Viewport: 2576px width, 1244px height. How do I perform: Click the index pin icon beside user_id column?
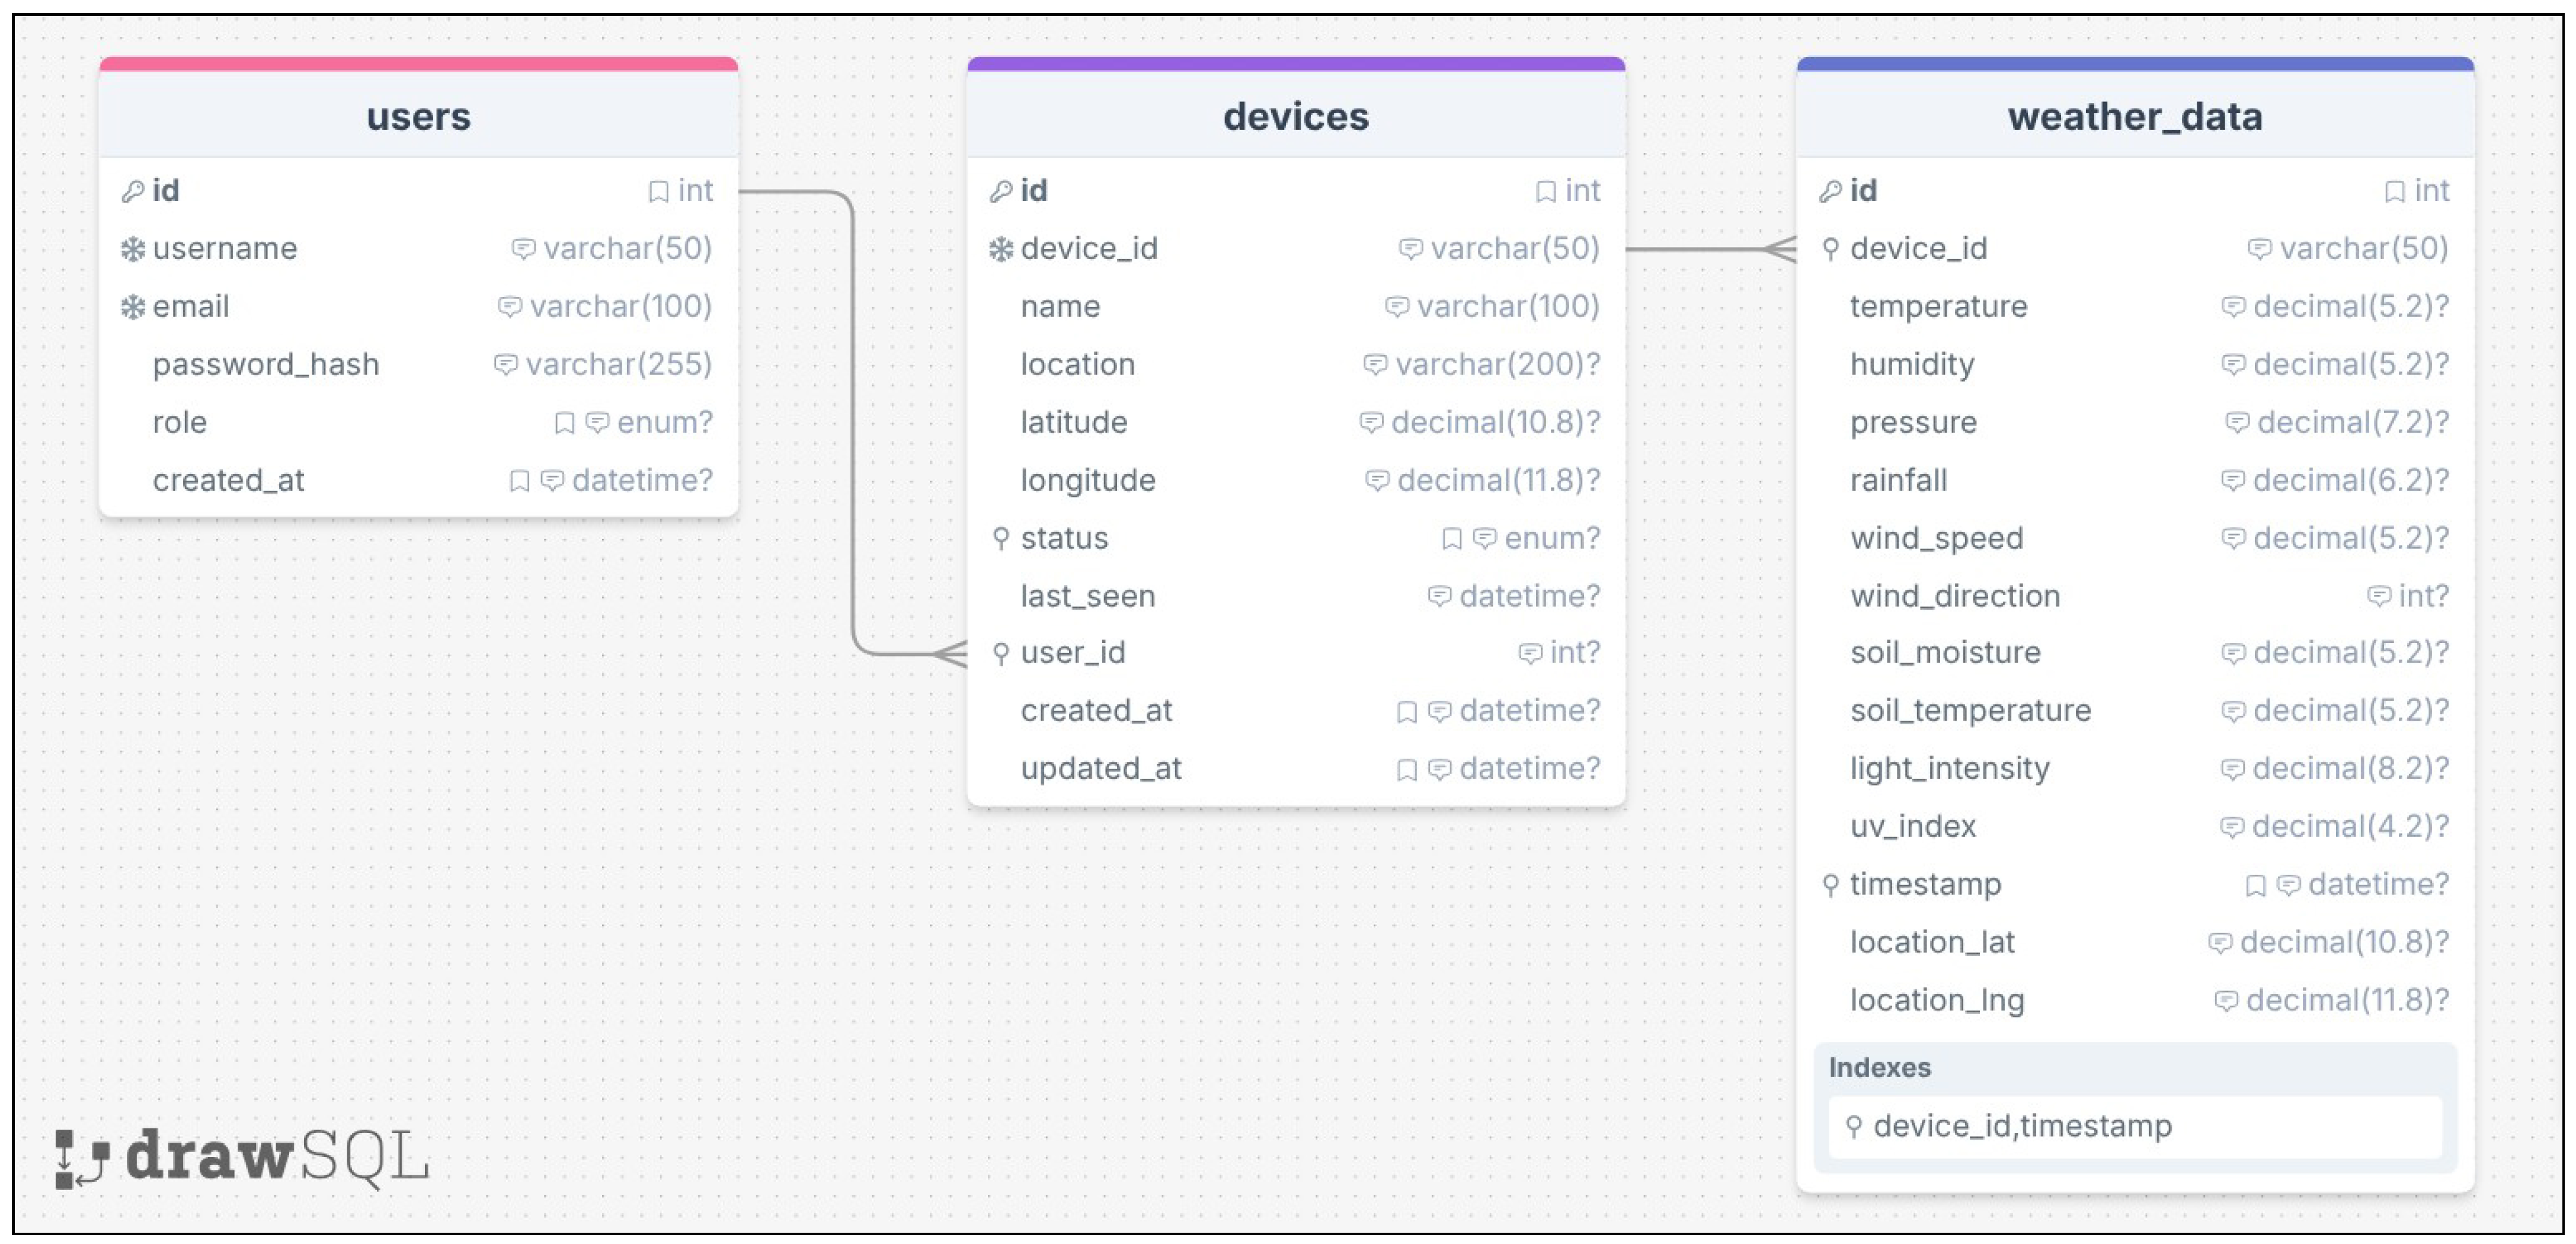pyautogui.click(x=1000, y=654)
